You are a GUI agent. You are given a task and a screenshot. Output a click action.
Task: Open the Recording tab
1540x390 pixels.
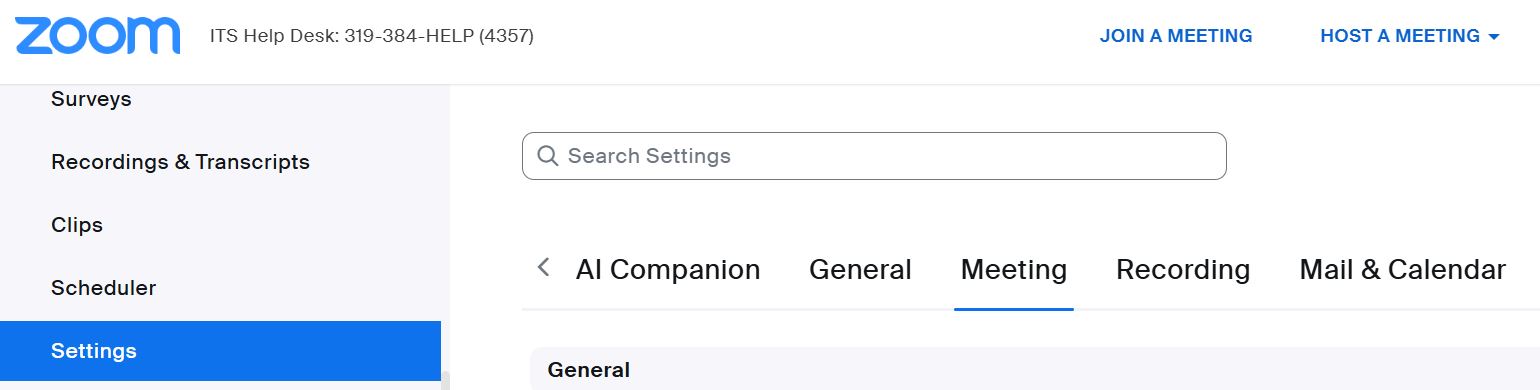point(1183,270)
